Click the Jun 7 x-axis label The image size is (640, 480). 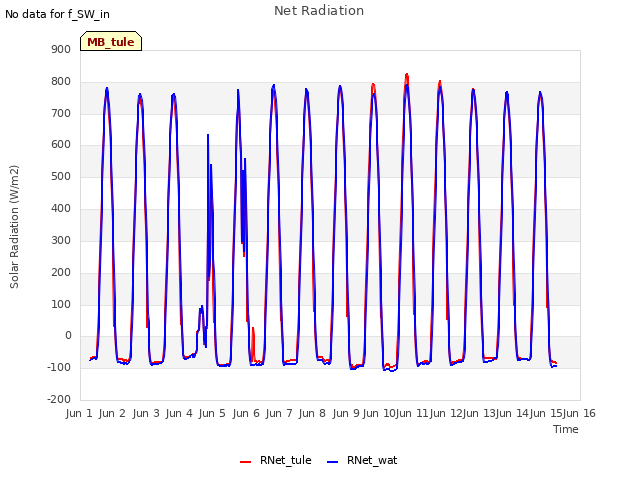(x=279, y=413)
